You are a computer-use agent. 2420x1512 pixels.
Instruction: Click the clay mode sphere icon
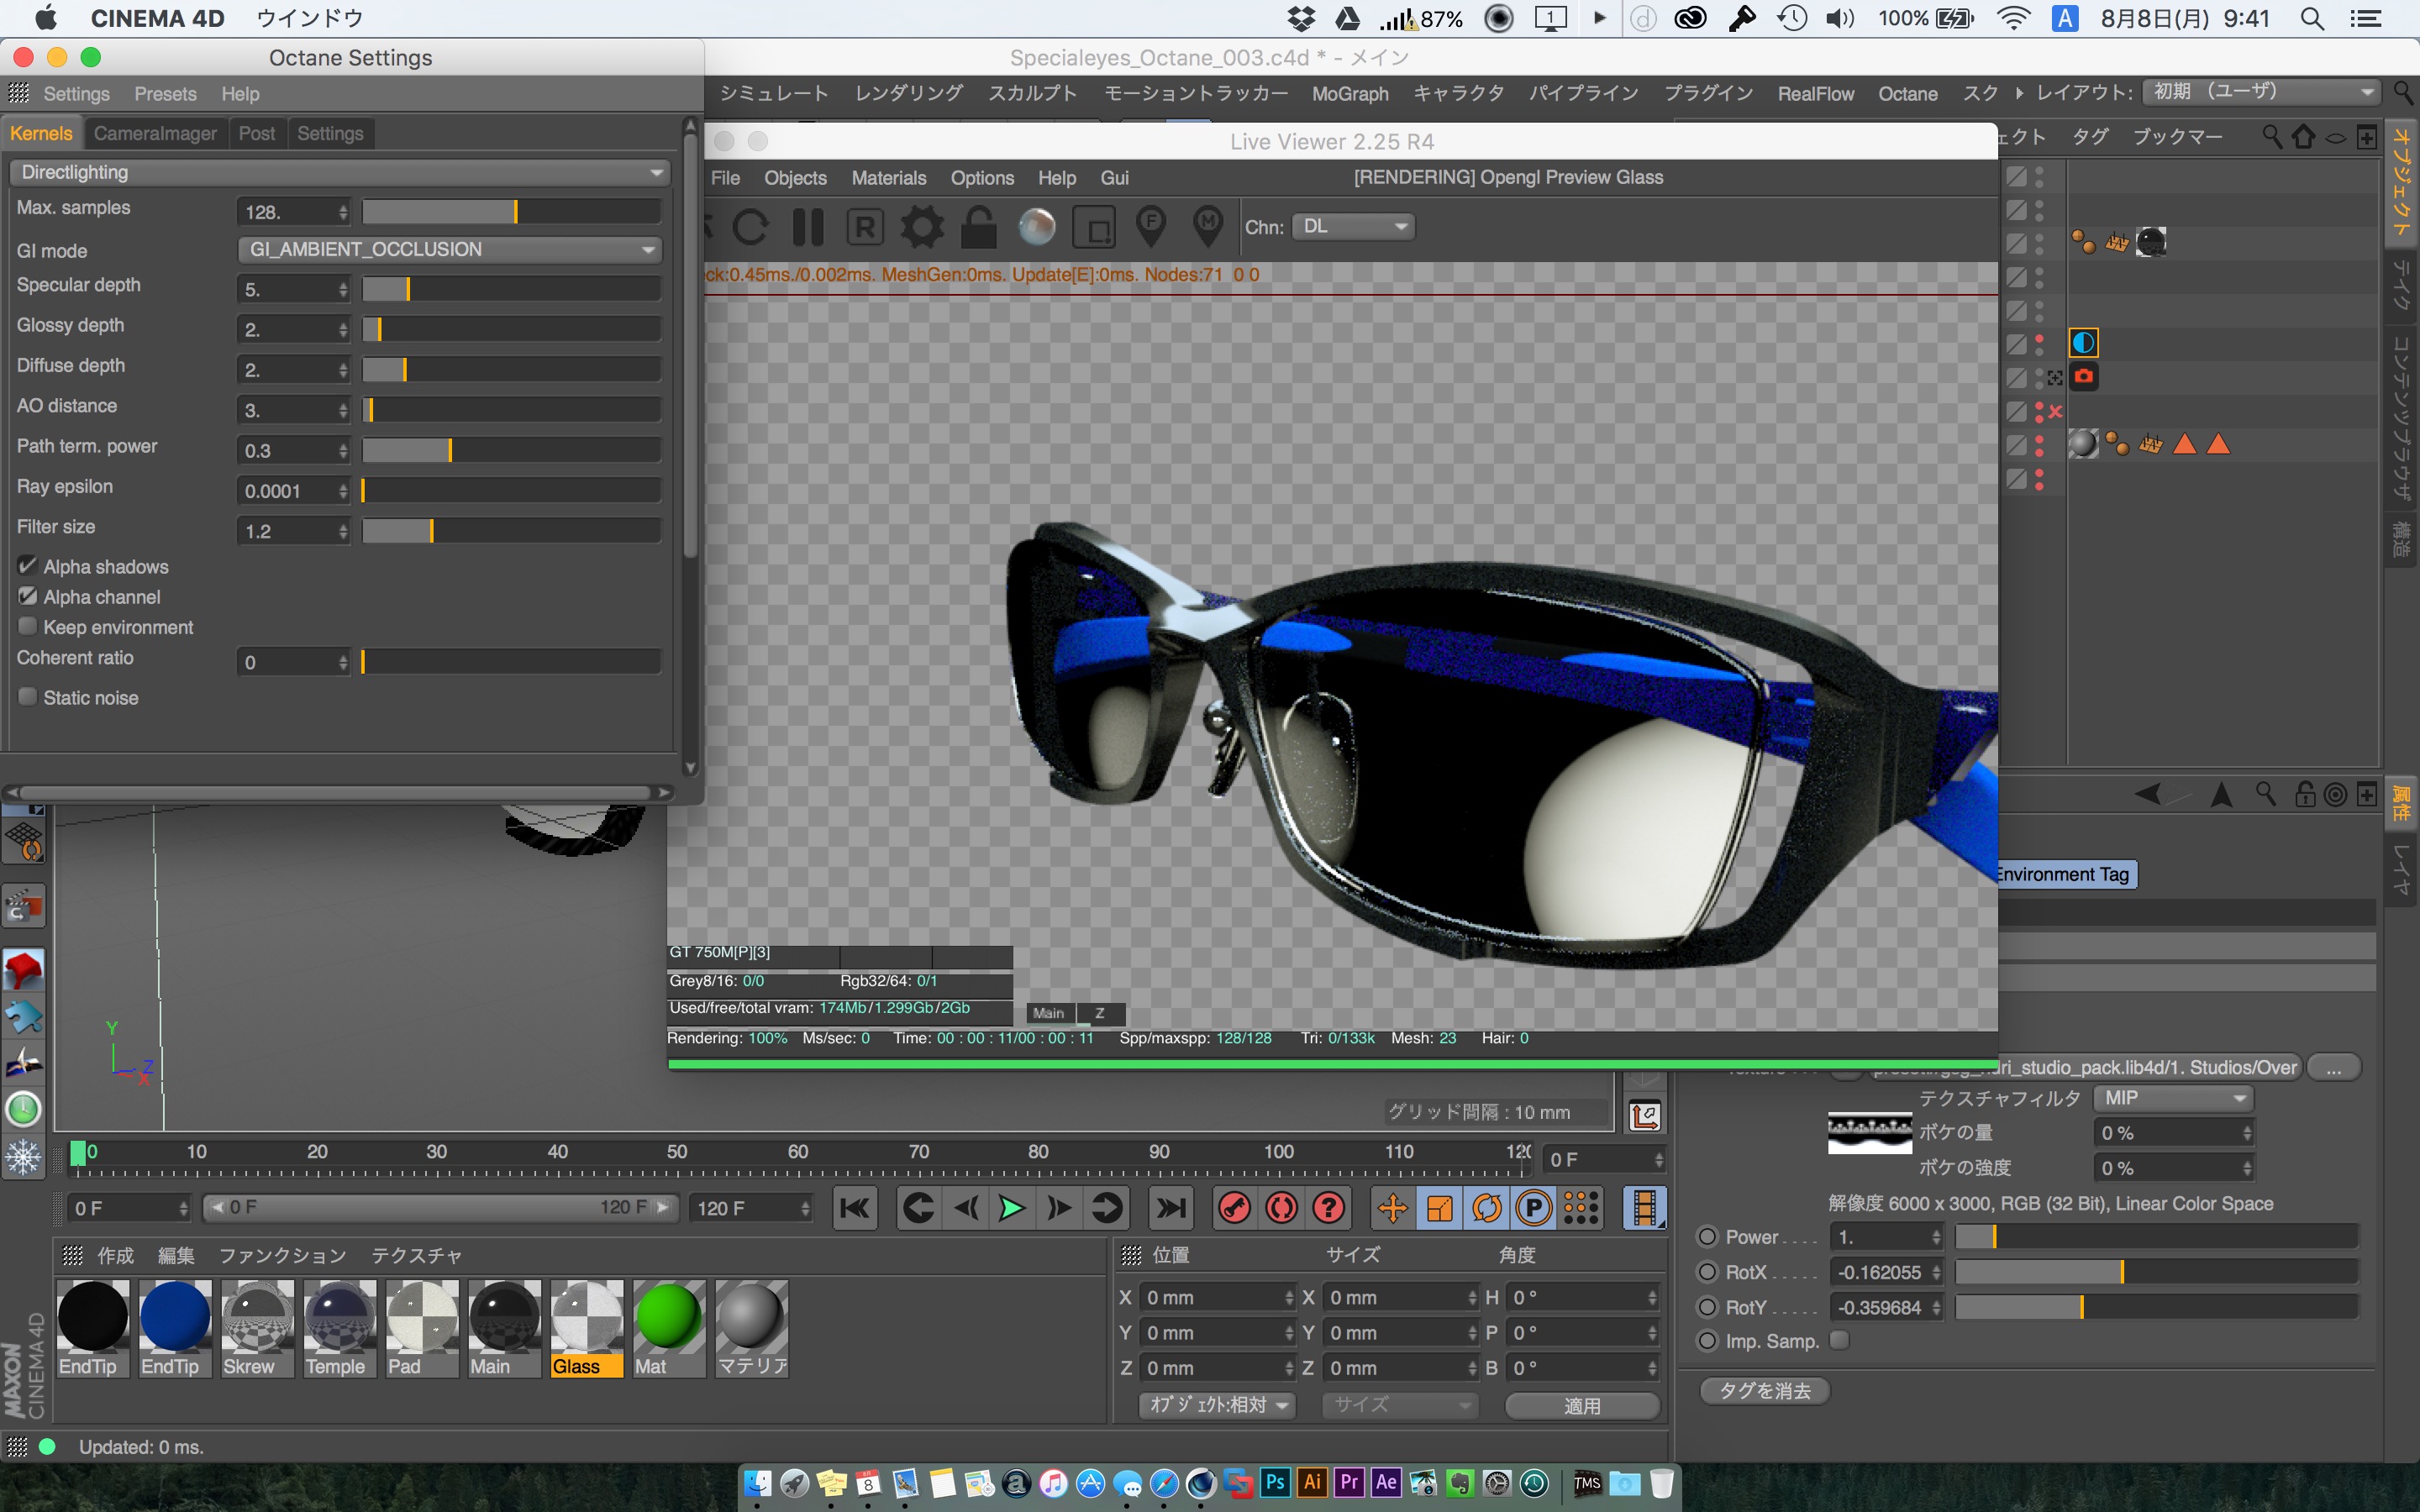coord(1036,227)
